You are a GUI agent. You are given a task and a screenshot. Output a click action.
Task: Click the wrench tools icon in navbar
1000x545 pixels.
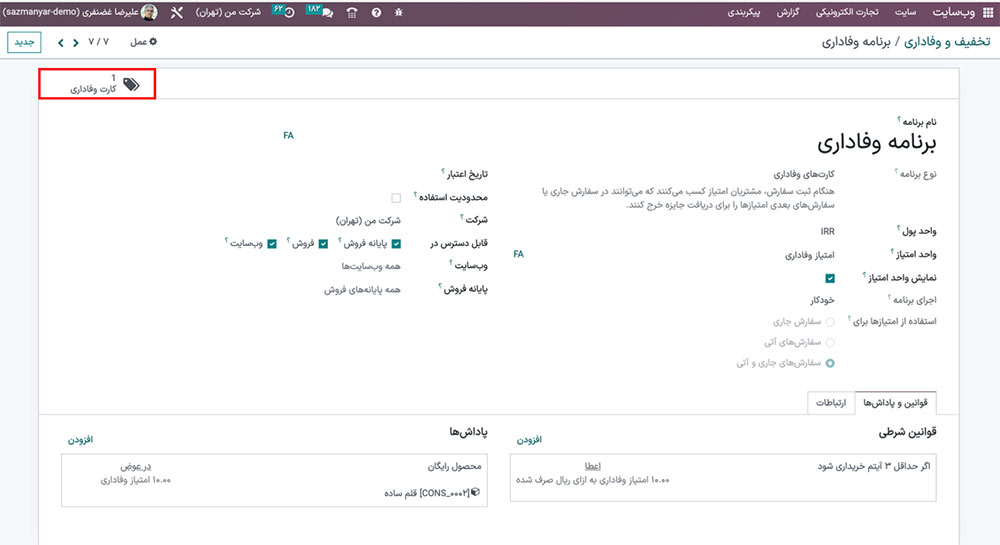point(178,13)
